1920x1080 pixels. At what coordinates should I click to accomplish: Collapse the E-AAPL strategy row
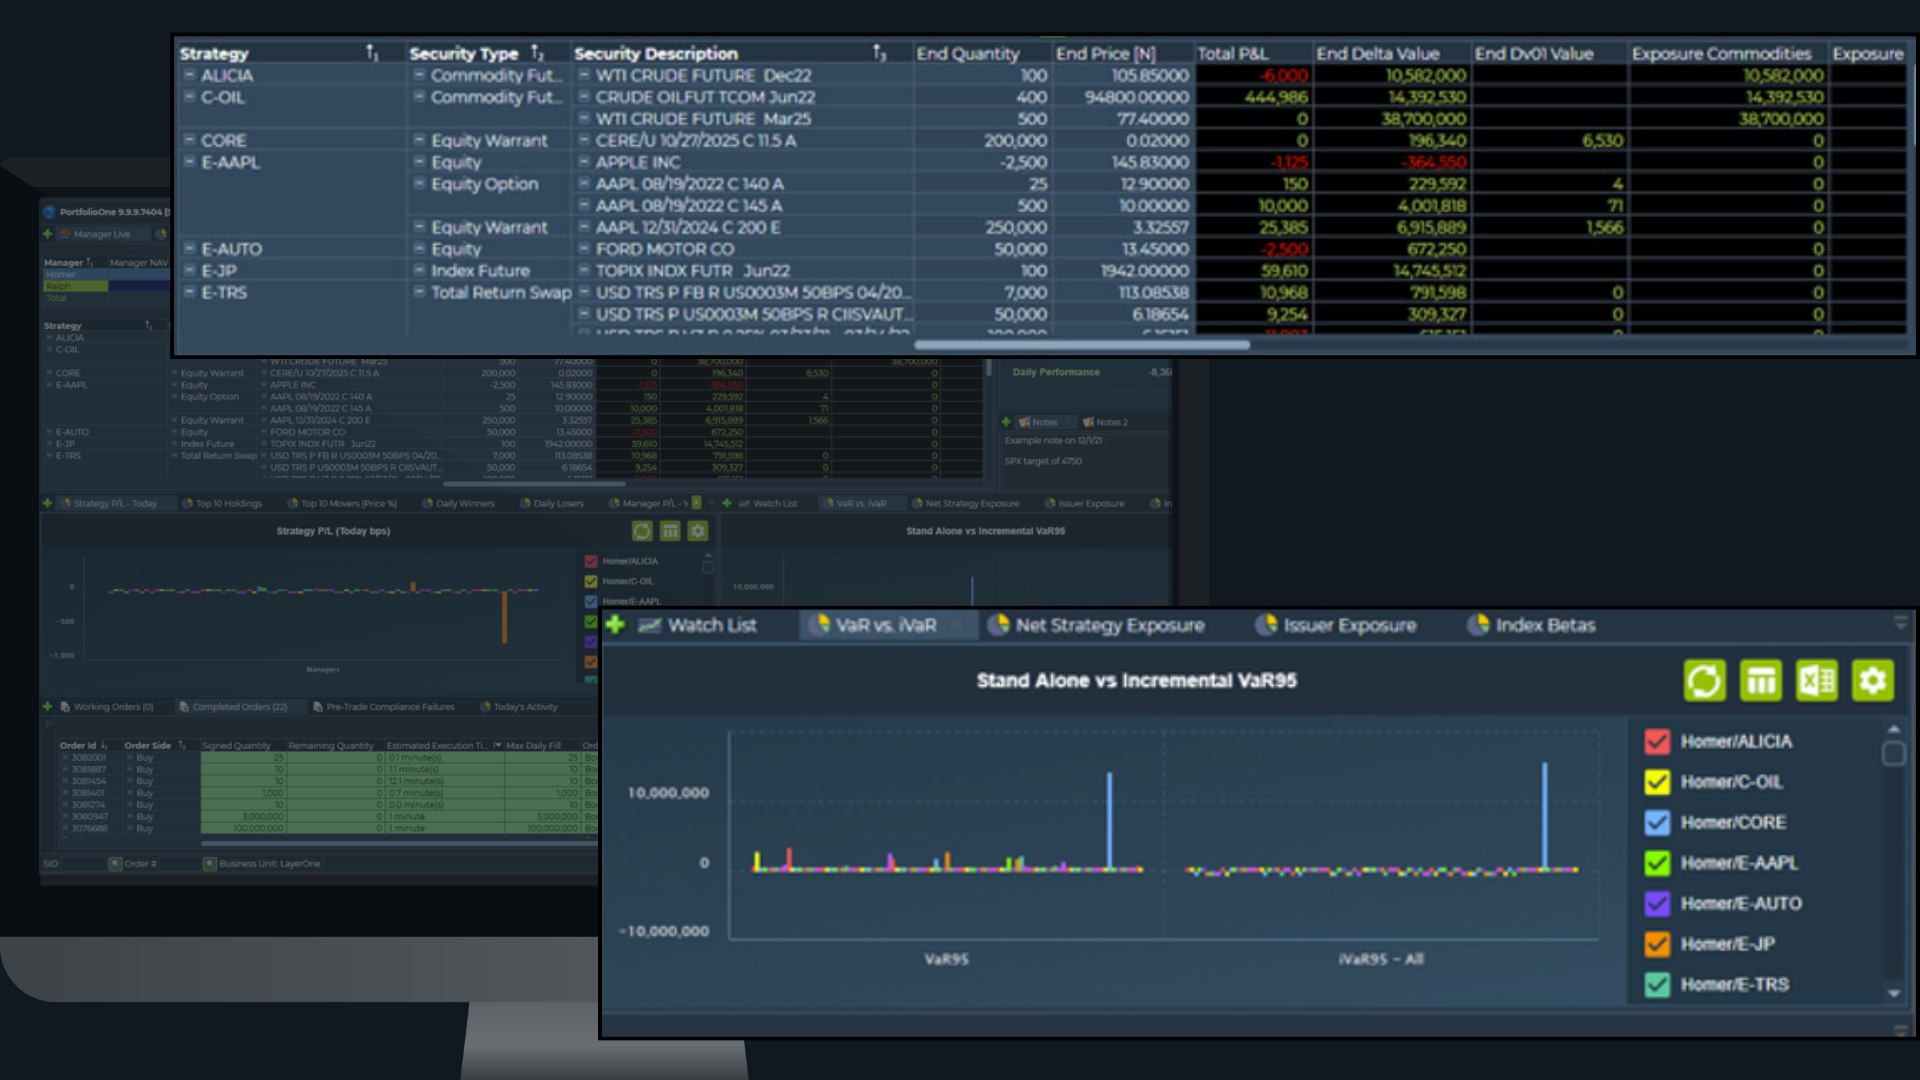point(189,162)
